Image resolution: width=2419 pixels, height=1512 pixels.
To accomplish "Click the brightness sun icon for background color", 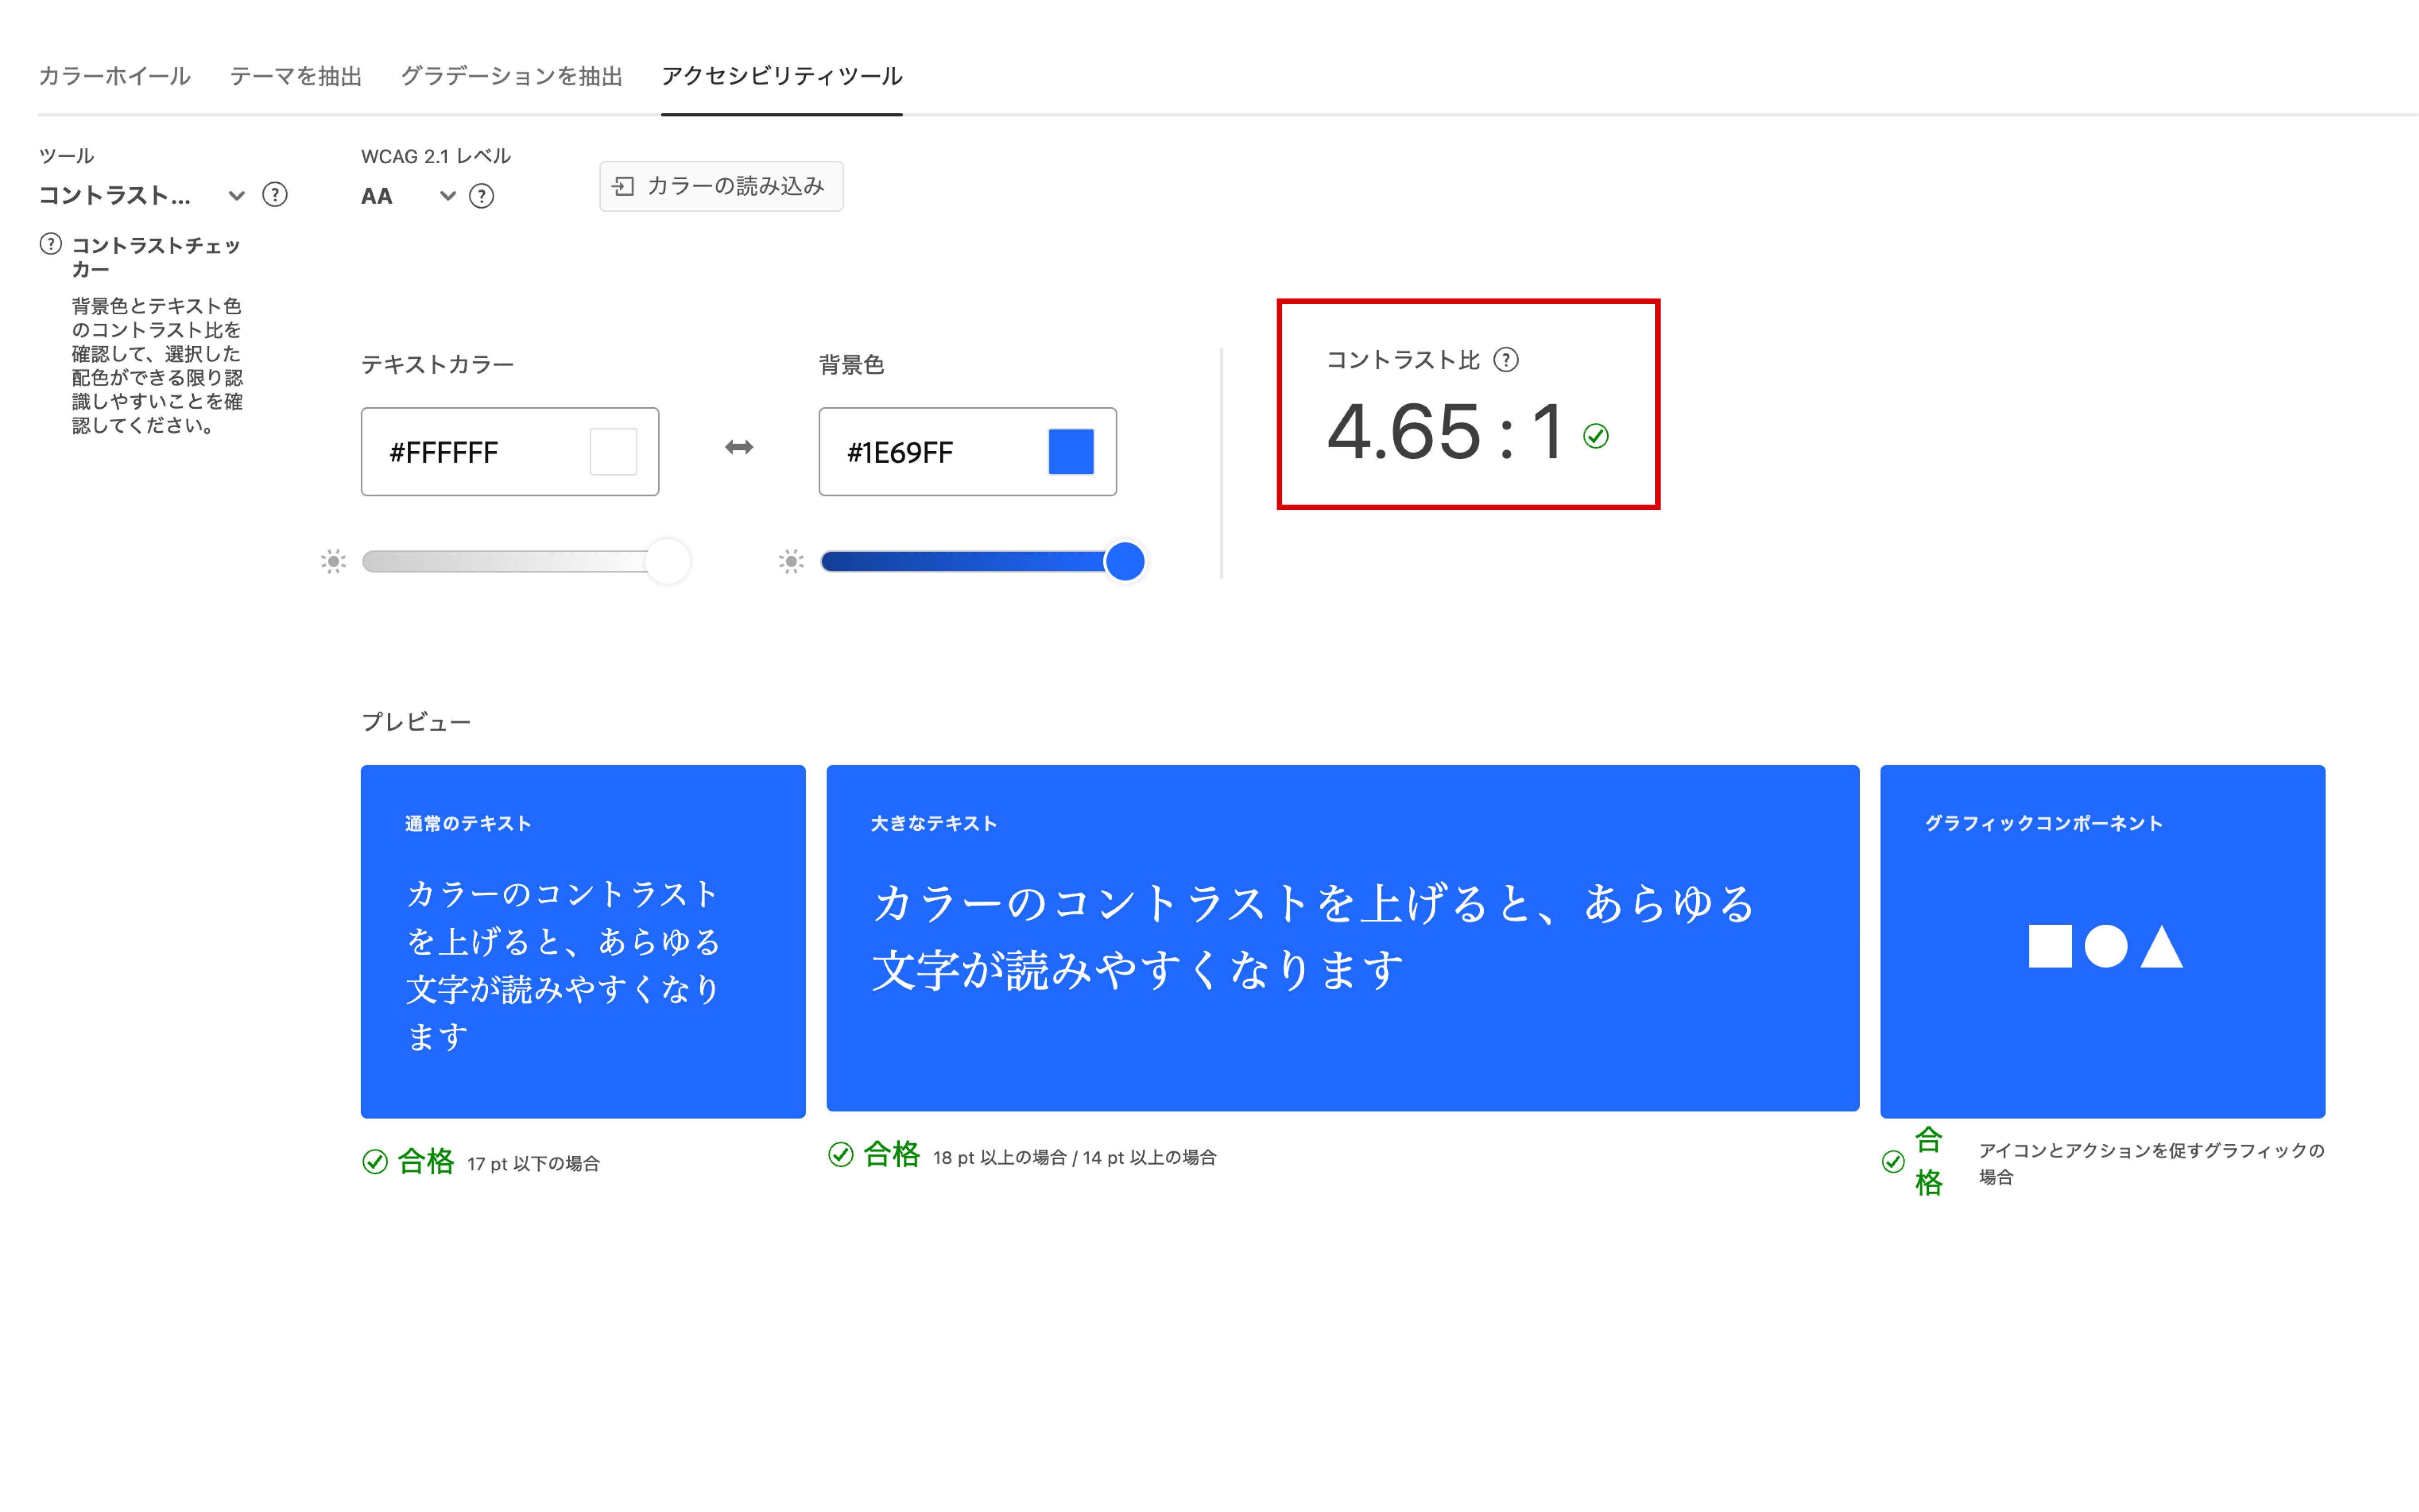I will click(791, 561).
